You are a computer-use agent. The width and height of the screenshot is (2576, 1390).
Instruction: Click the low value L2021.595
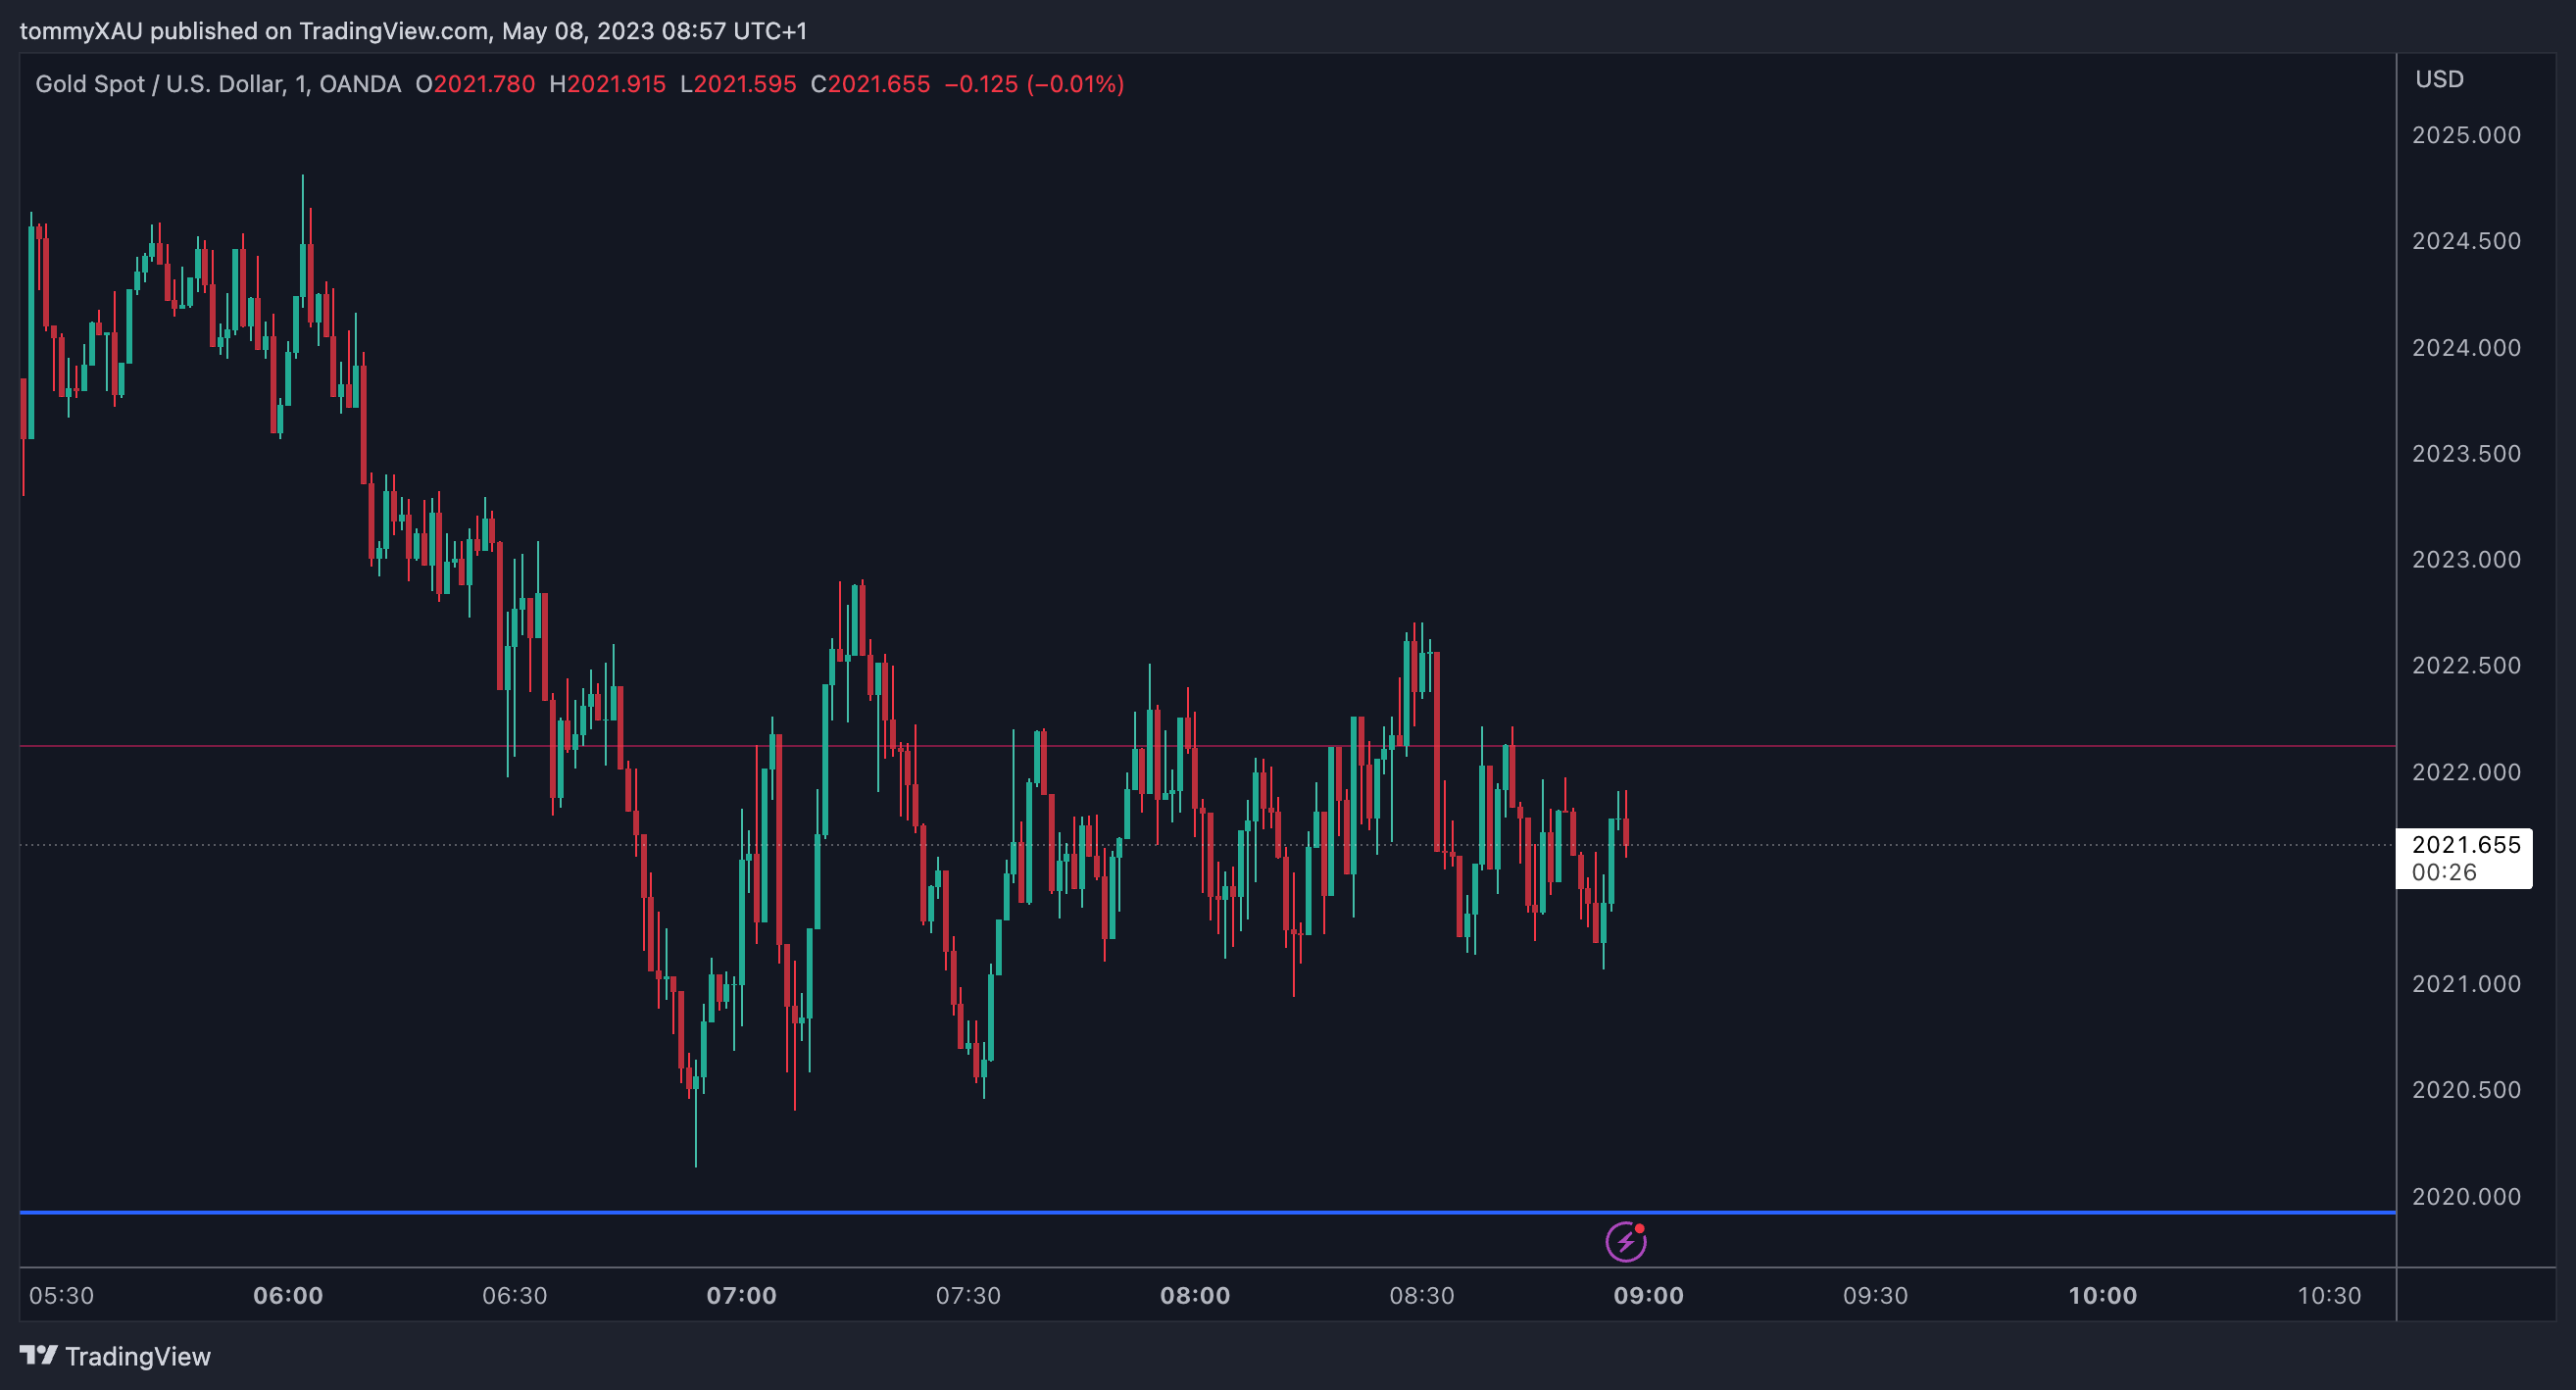tap(738, 84)
